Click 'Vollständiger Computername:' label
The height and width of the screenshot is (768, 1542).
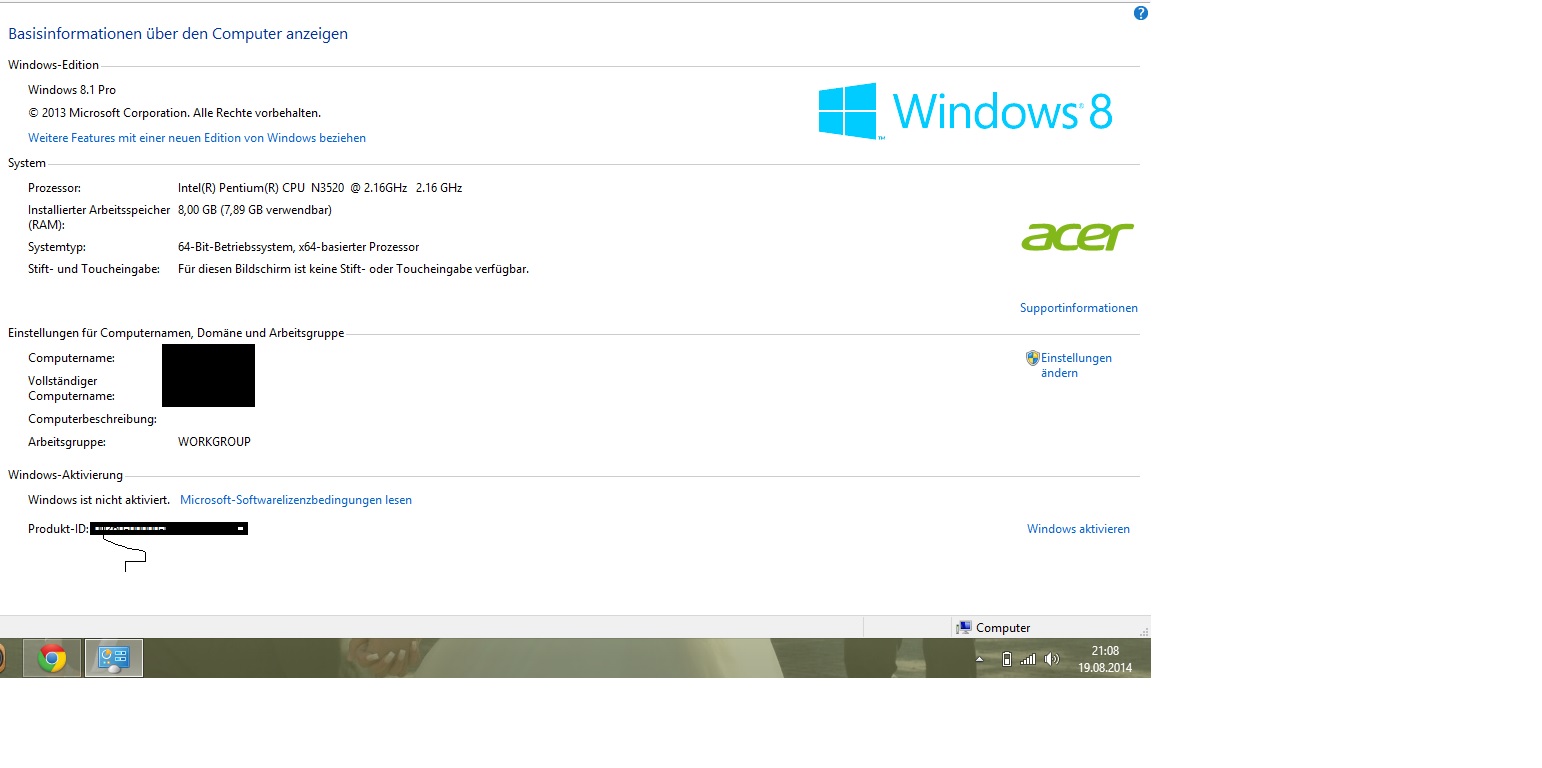coord(72,388)
